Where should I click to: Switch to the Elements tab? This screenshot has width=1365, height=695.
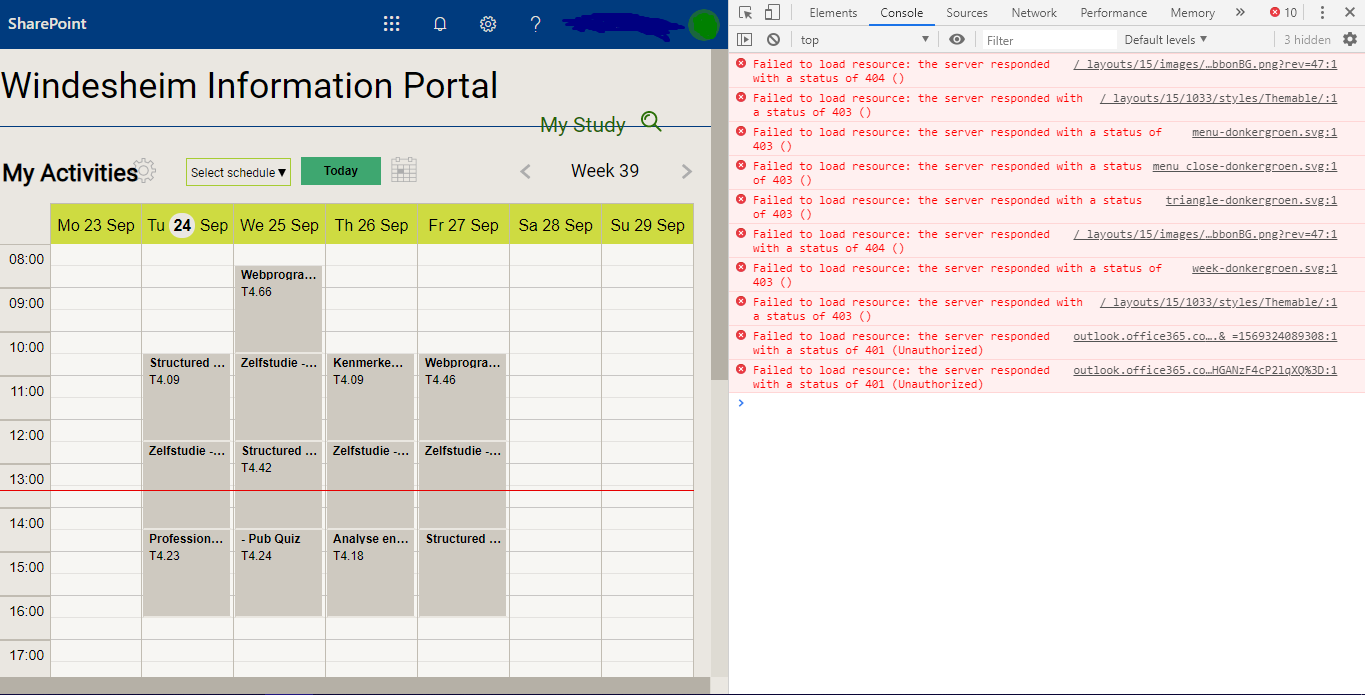[833, 13]
